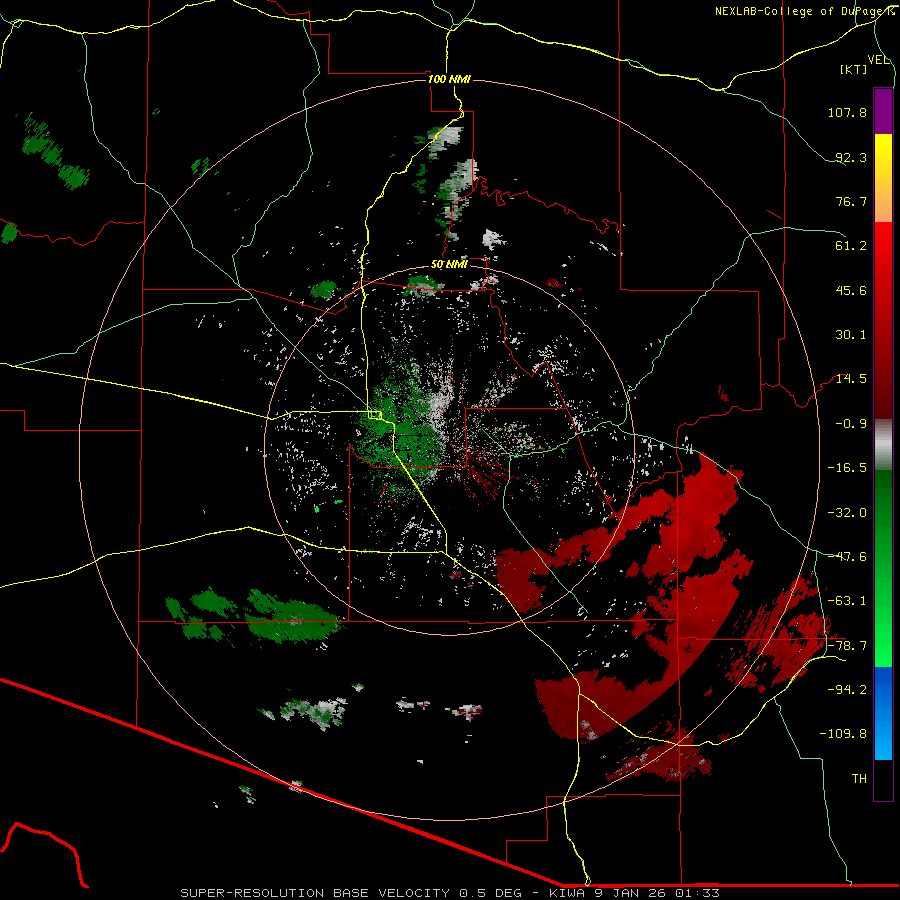Image resolution: width=900 pixels, height=900 pixels.
Task: Click the TH threshold label
Action: 859,779
